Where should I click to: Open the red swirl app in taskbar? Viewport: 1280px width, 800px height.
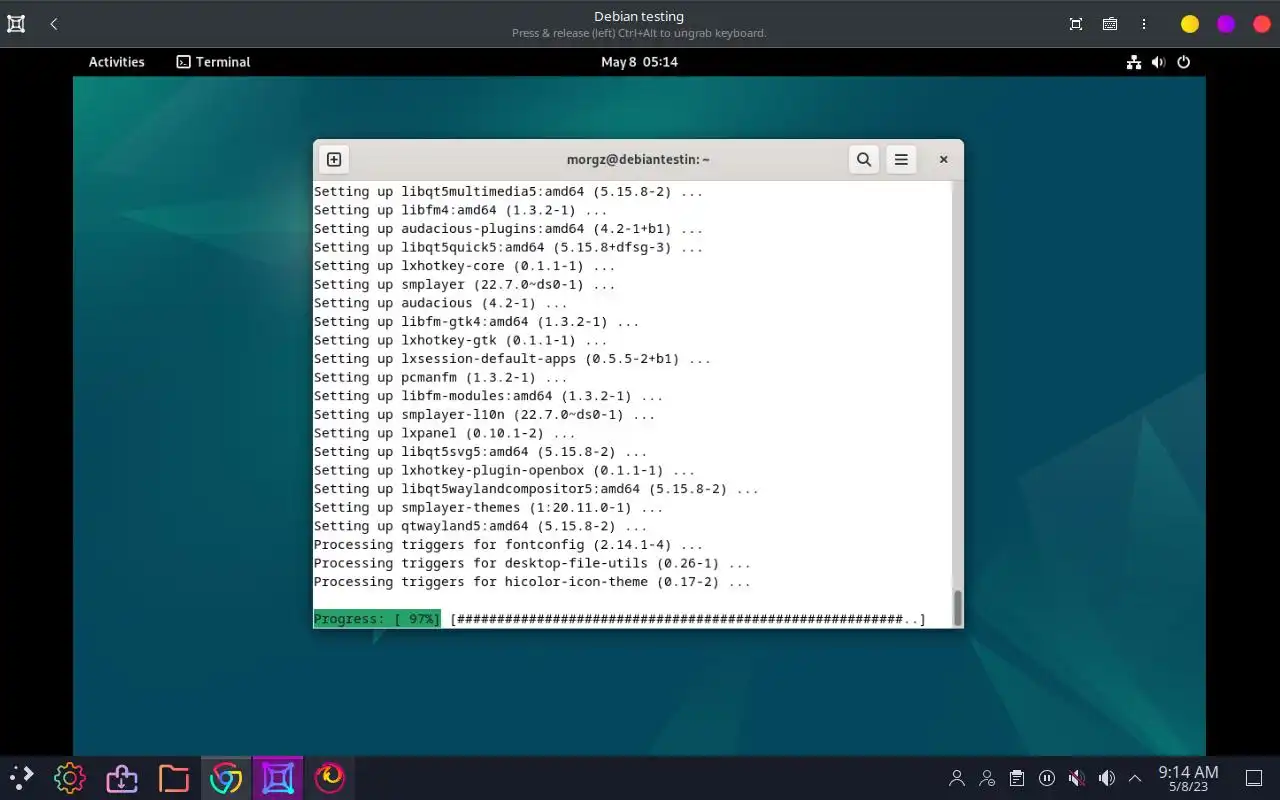[x=330, y=778]
